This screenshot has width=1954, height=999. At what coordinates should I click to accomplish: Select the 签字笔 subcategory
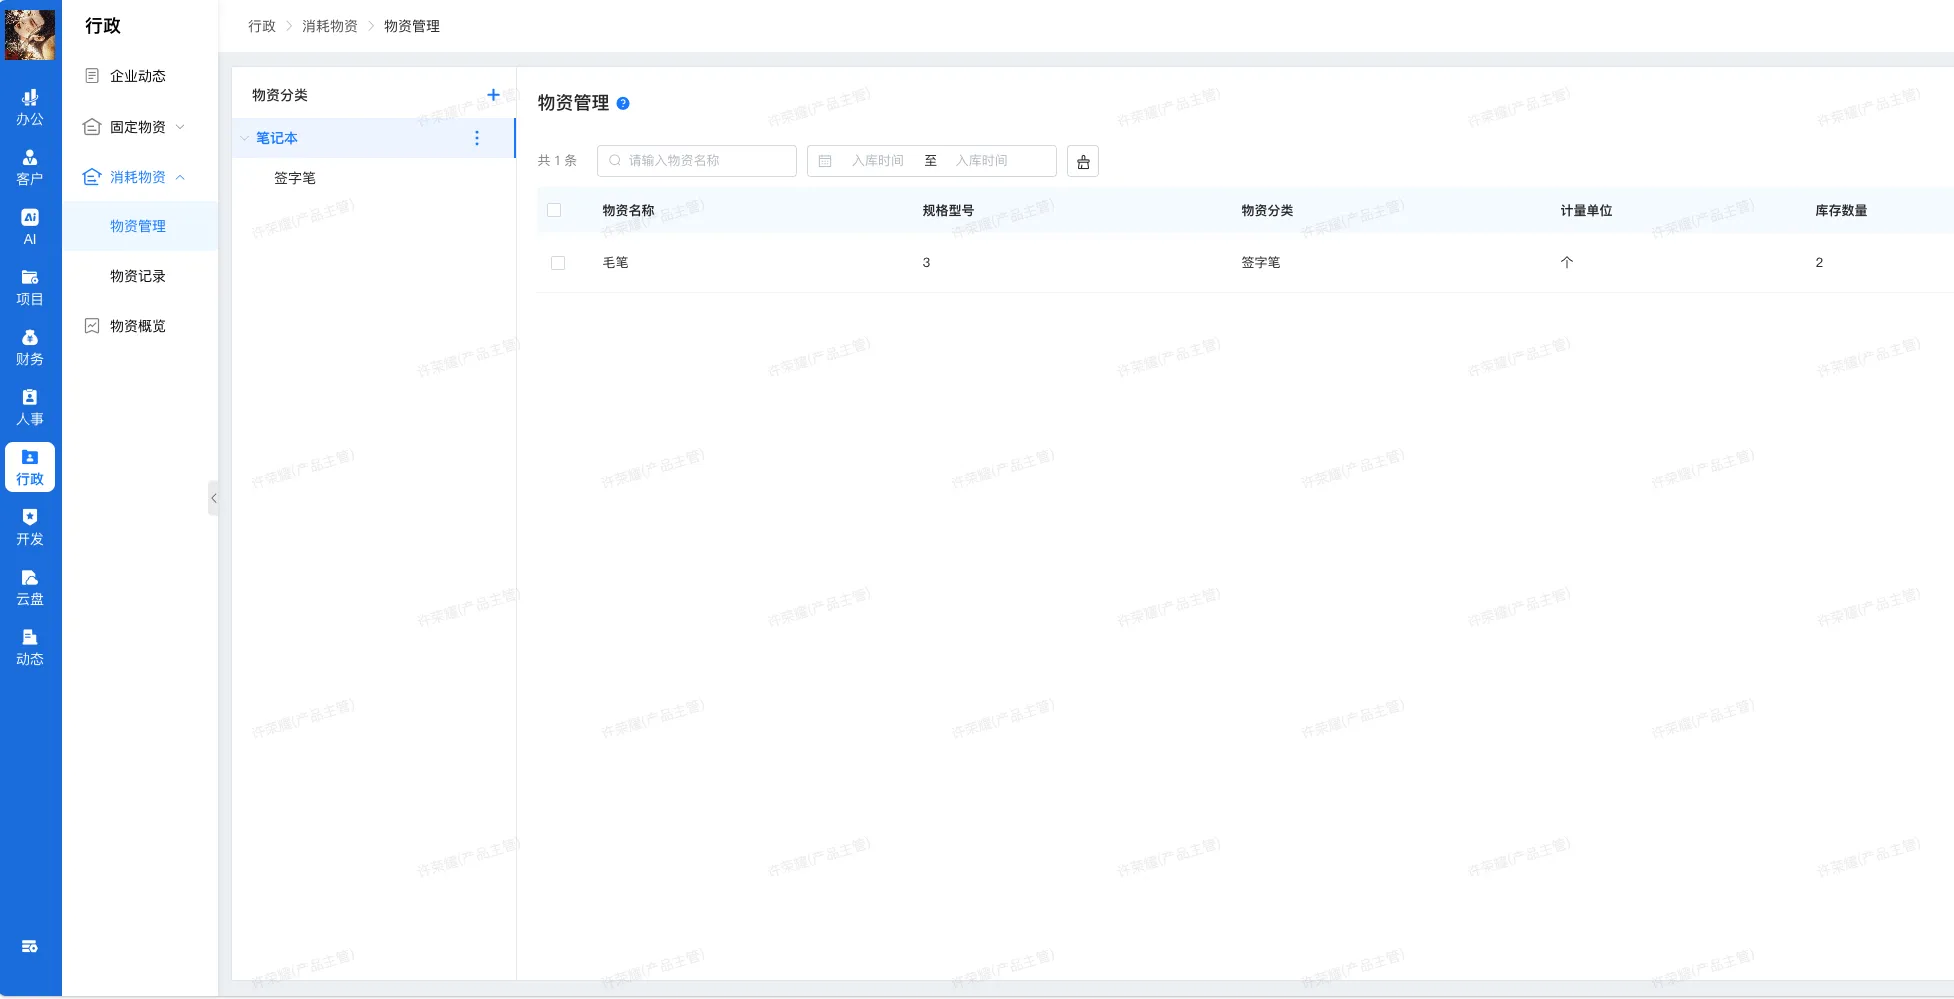click(x=294, y=178)
